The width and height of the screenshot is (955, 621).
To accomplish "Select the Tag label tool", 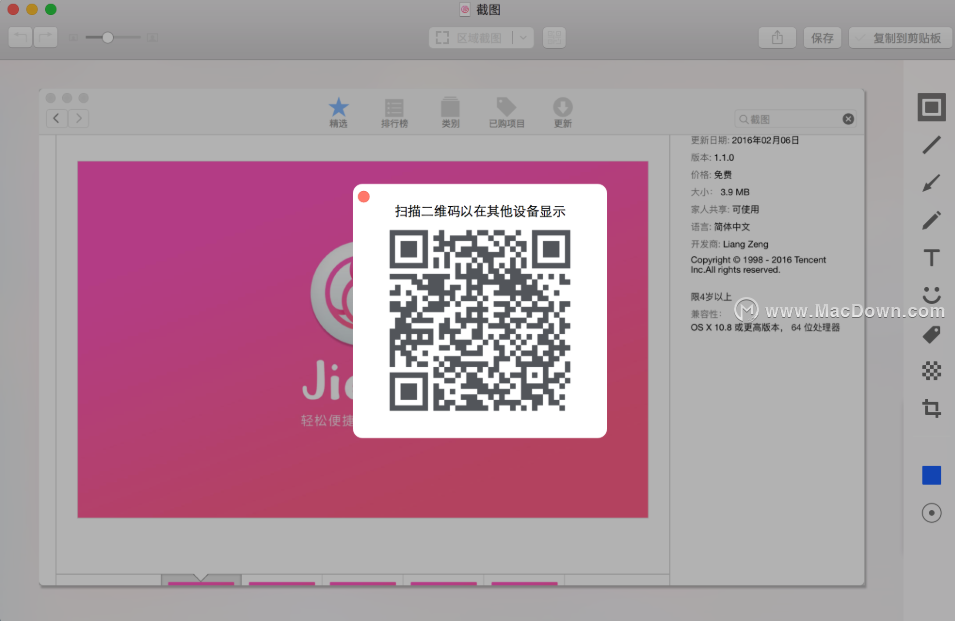I will [x=931, y=334].
